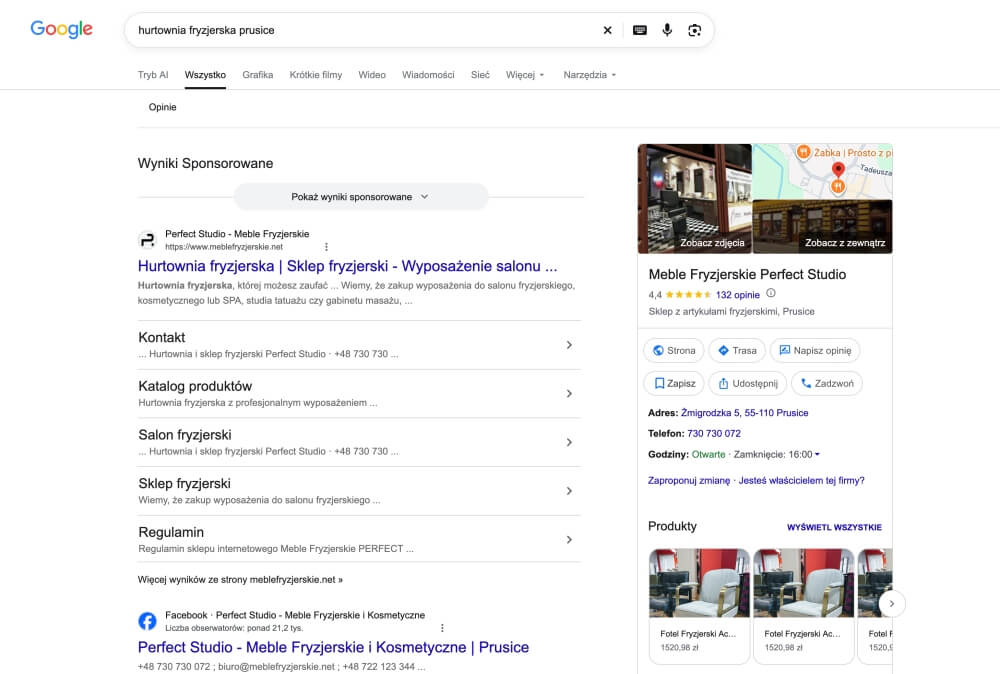The image size is (1000, 674).
Task: Open the Sklep fryzjerski sitelink row
Action: [x=359, y=491]
